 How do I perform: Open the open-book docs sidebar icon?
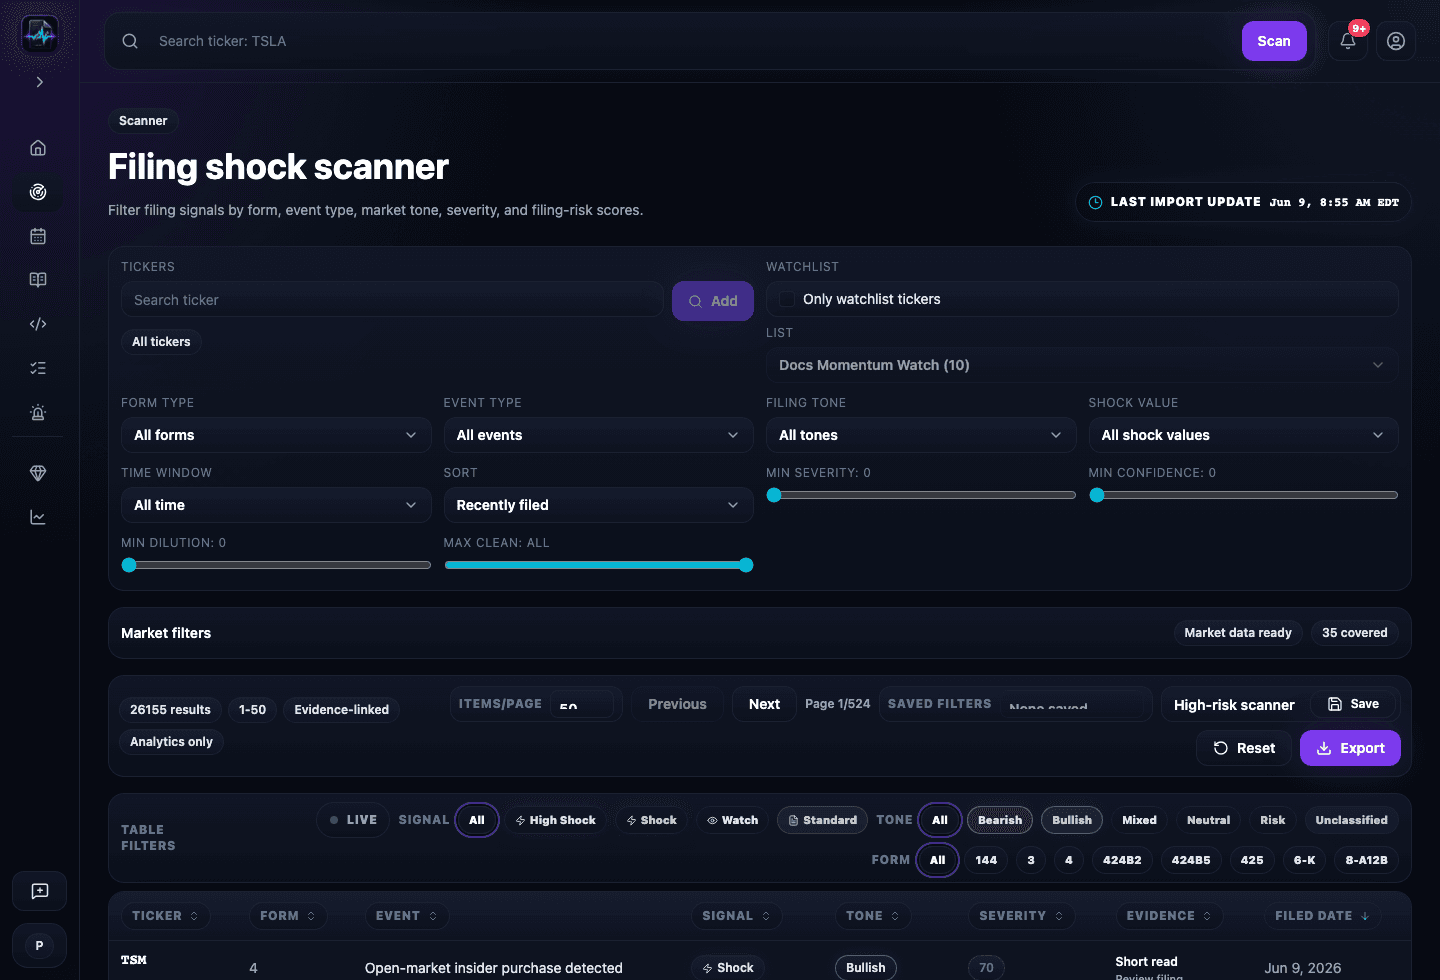tap(38, 280)
